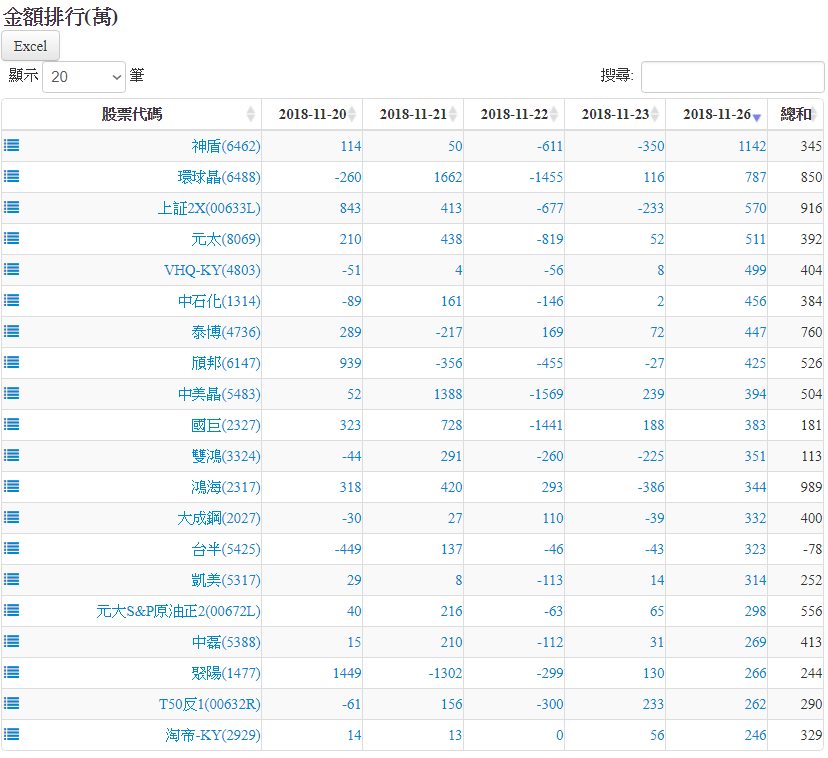Click the Excel export button
828x758 pixels.
coord(31,46)
